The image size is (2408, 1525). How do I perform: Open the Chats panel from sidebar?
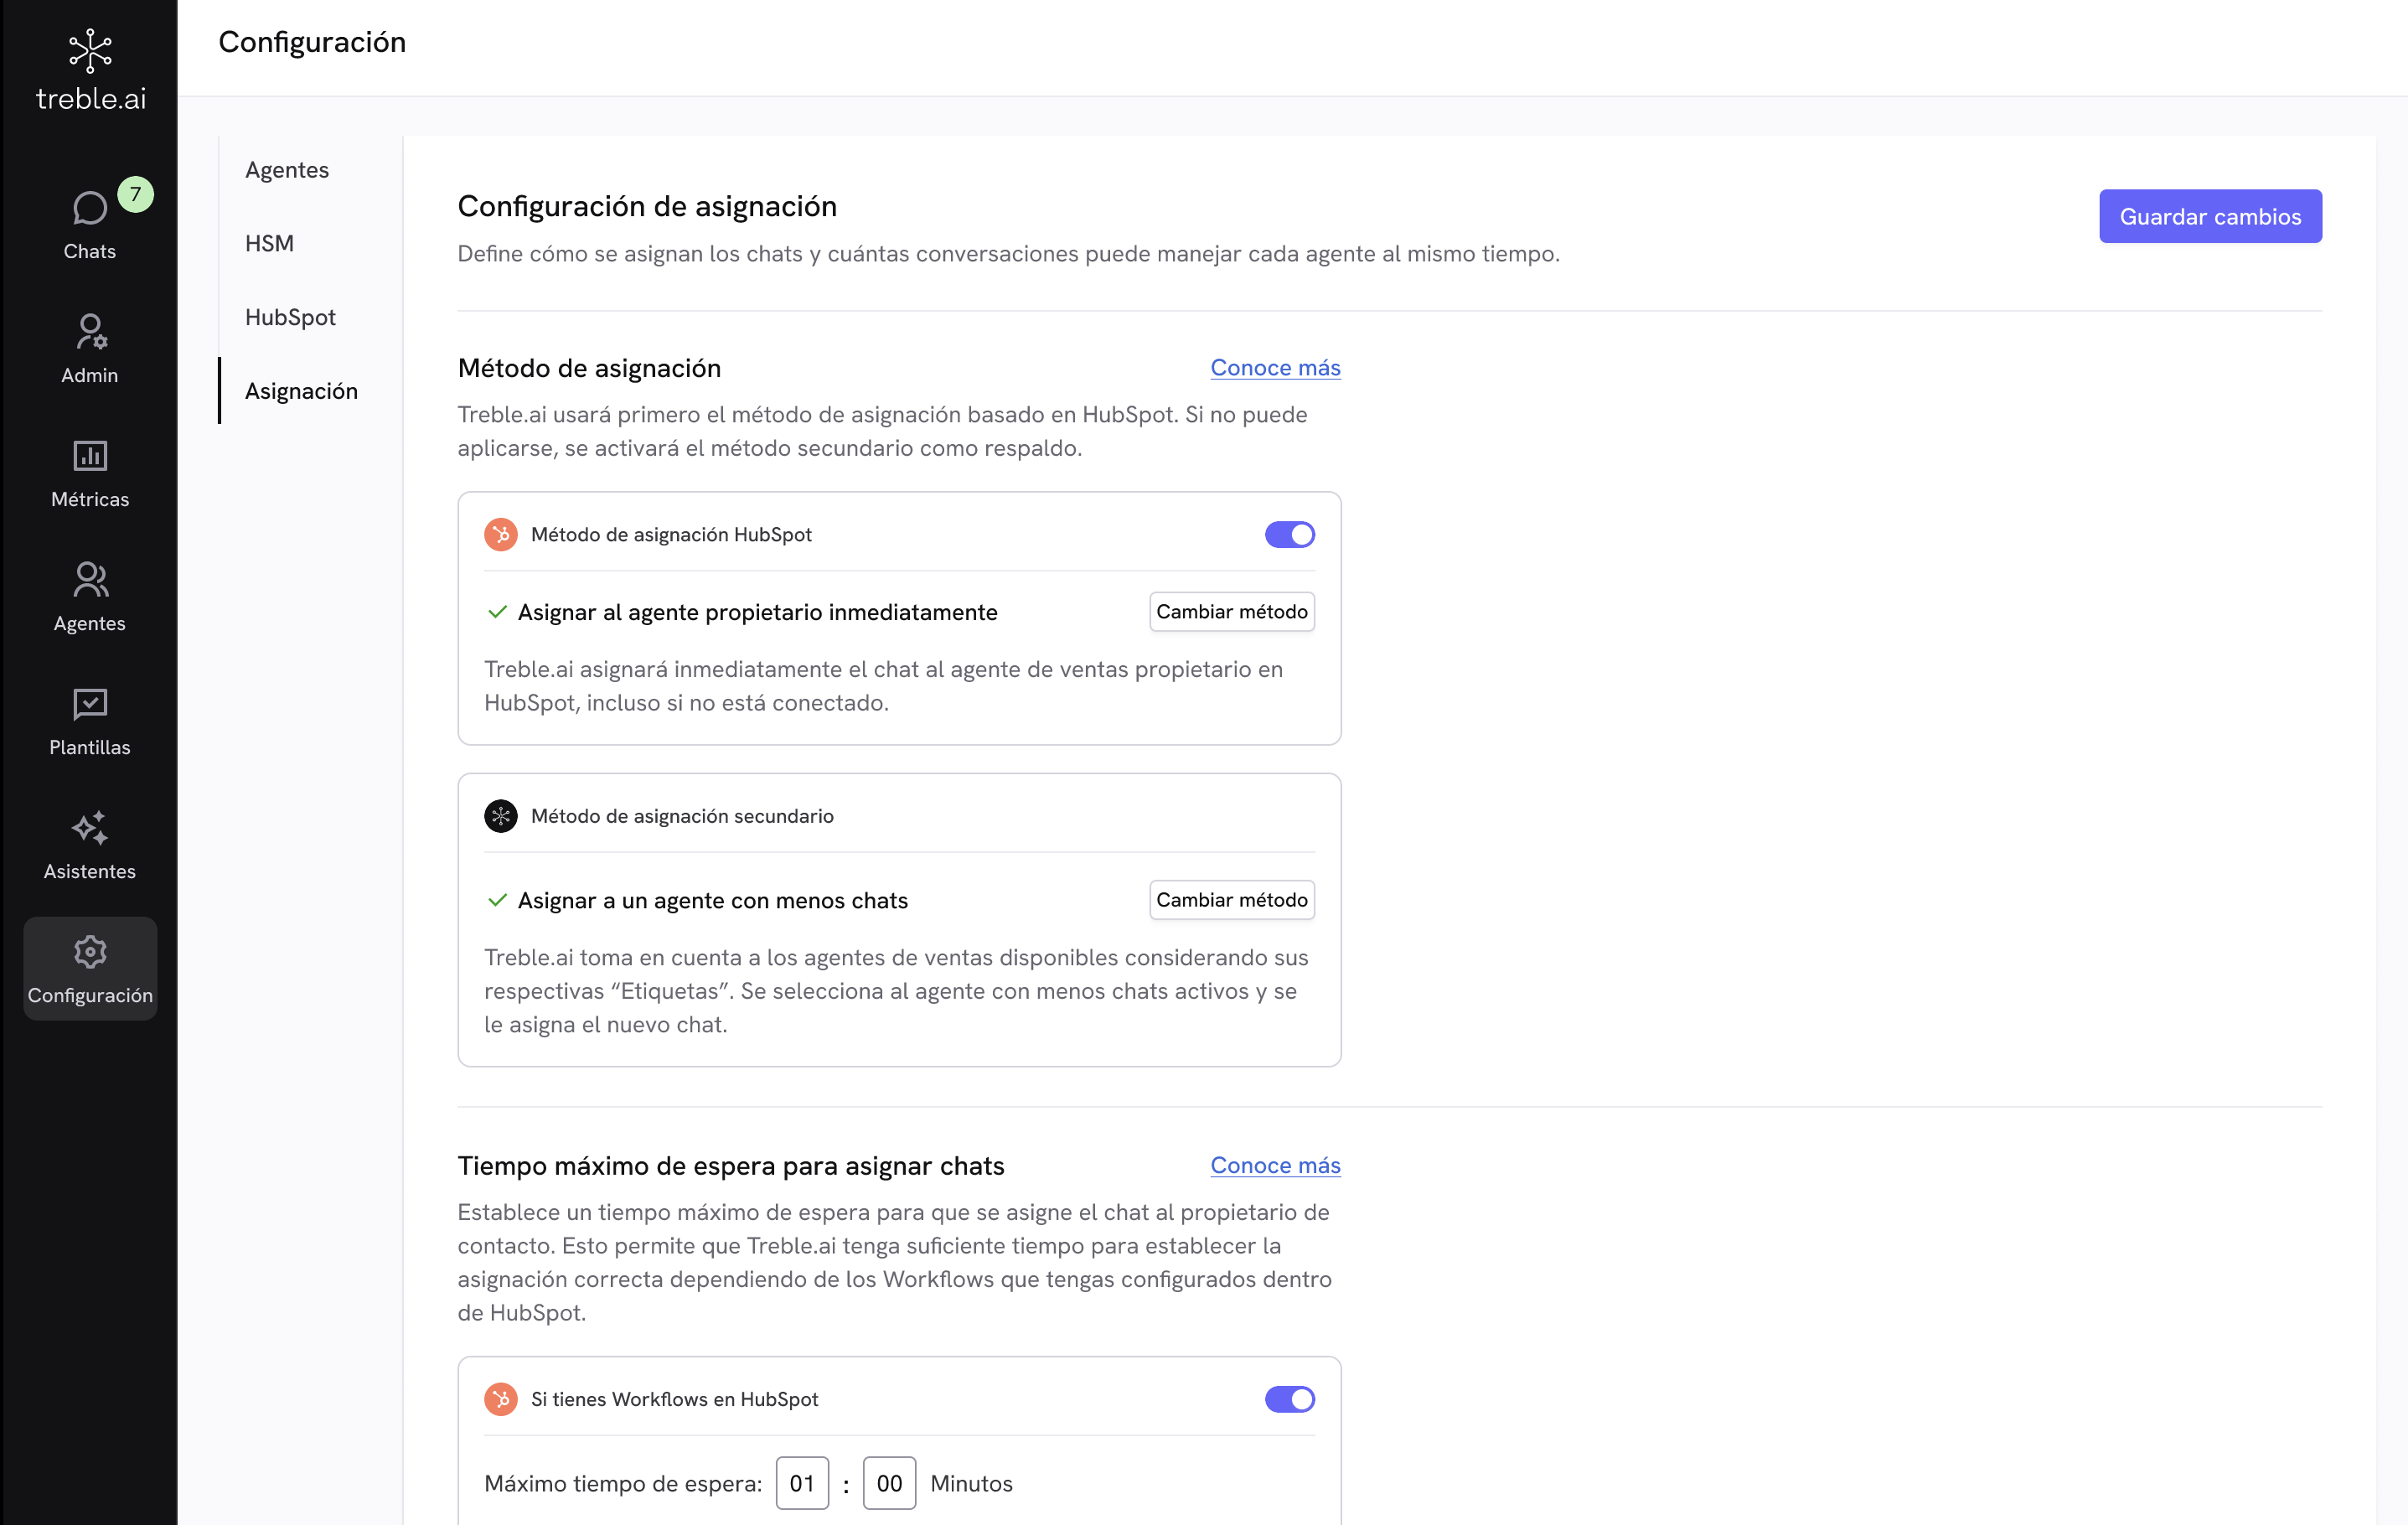click(x=89, y=222)
